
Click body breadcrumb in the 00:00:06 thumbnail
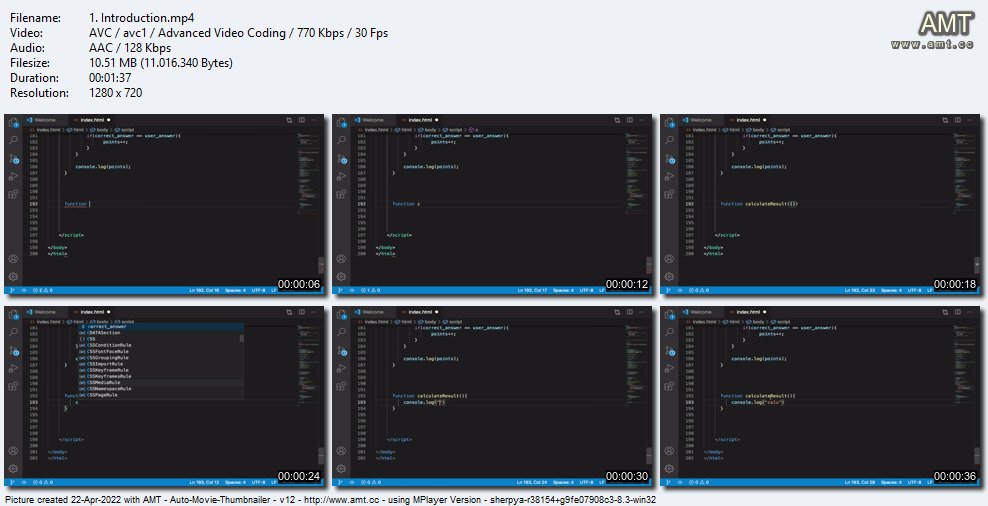(98, 129)
